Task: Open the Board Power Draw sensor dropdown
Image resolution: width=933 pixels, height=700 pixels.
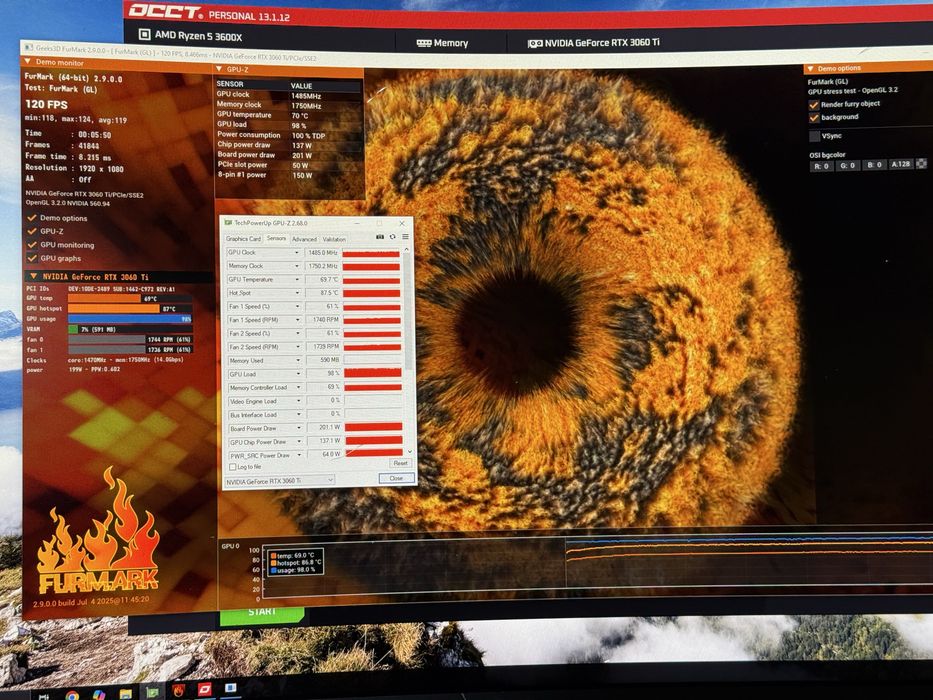Action: (299, 428)
